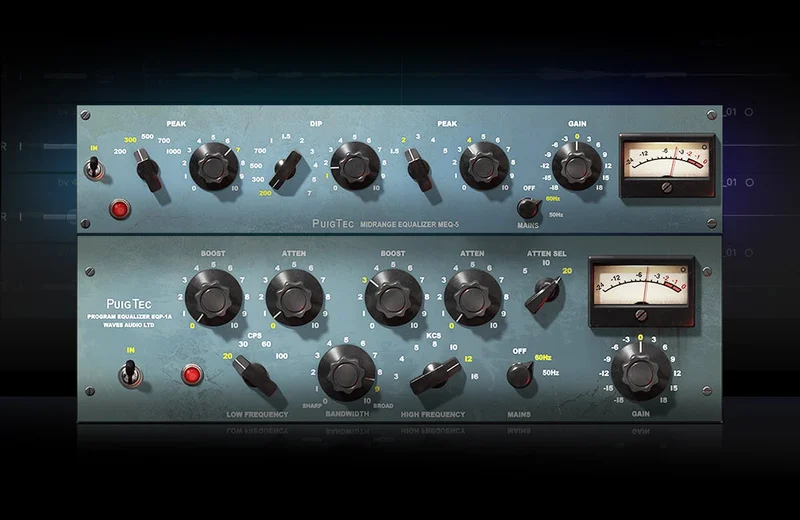
Task: Click the red power lamp on EQP-1A
Action: [x=192, y=375]
